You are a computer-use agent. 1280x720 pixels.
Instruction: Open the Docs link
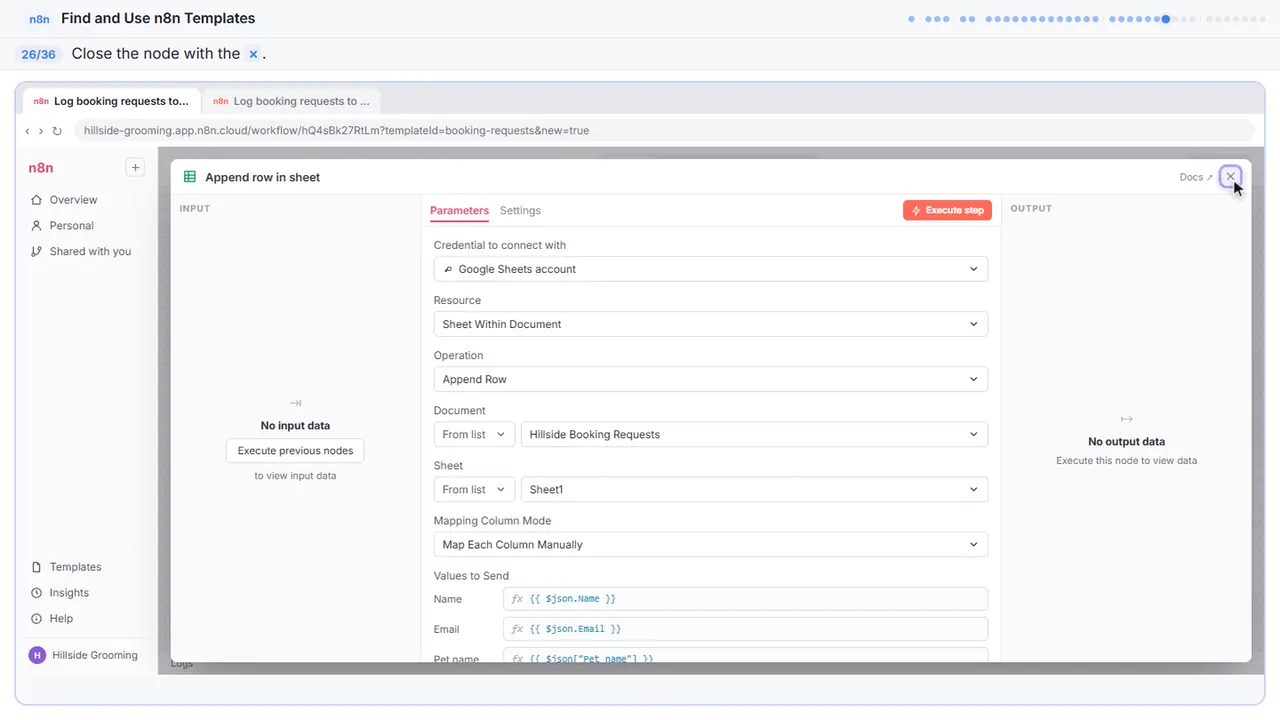(1196, 177)
